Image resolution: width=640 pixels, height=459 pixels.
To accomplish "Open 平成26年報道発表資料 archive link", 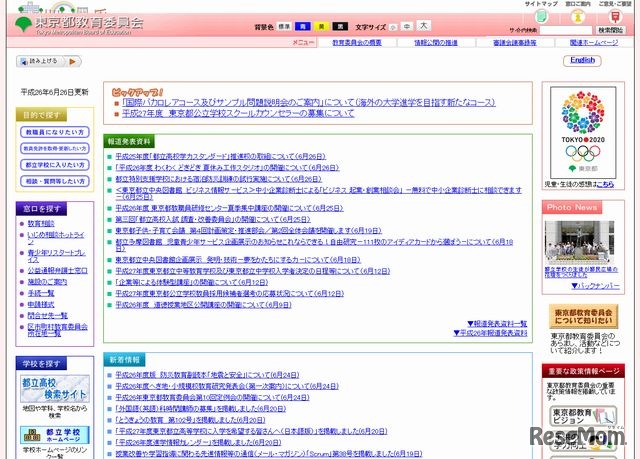I will pyautogui.click(x=490, y=333).
